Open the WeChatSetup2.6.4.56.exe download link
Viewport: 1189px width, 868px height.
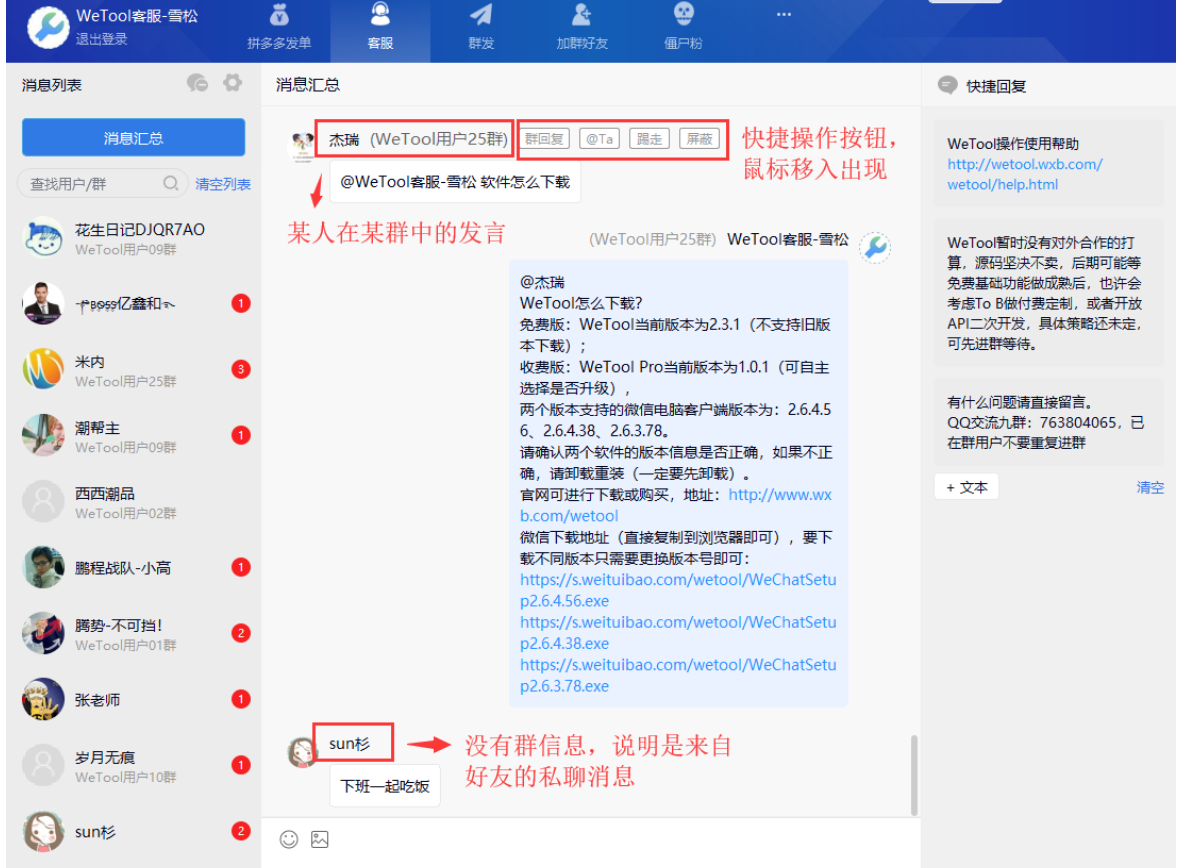(x=678, y=590)
